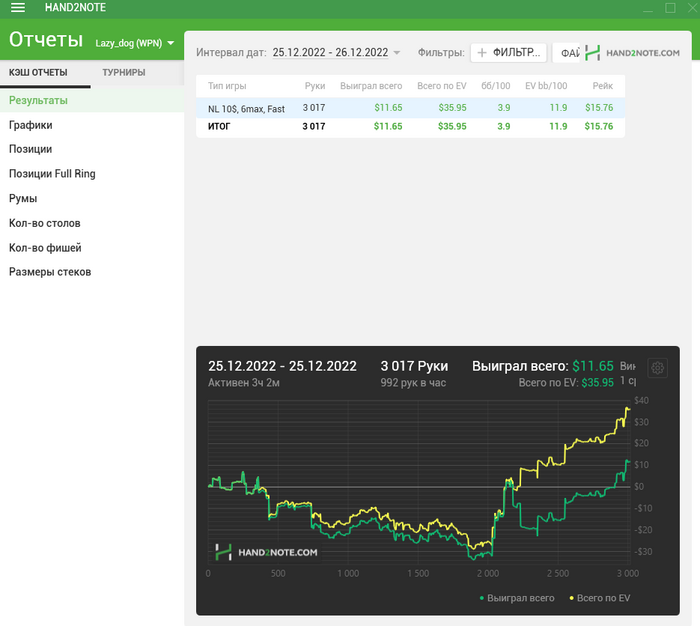This screenshot has width=700, height=626.
Task: Sort by Всего по EV column header
Action: [x=442, y=86]
